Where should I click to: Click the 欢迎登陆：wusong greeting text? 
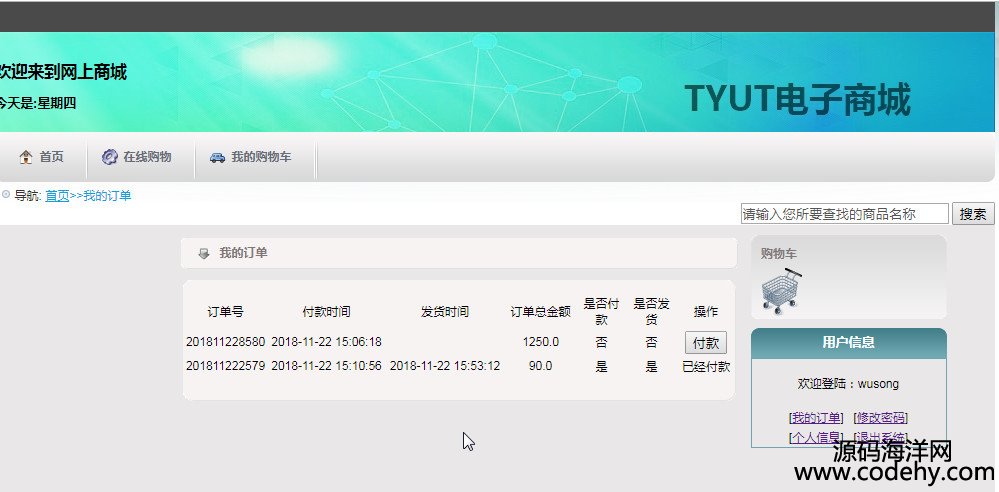848,384
